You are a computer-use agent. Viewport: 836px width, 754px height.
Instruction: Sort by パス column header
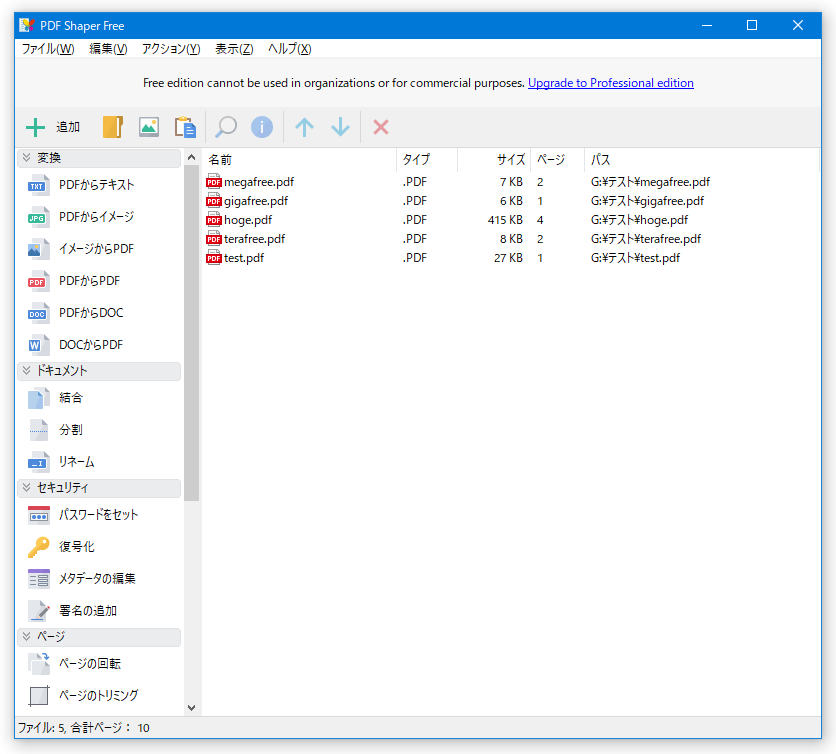[x=702, y=159]
